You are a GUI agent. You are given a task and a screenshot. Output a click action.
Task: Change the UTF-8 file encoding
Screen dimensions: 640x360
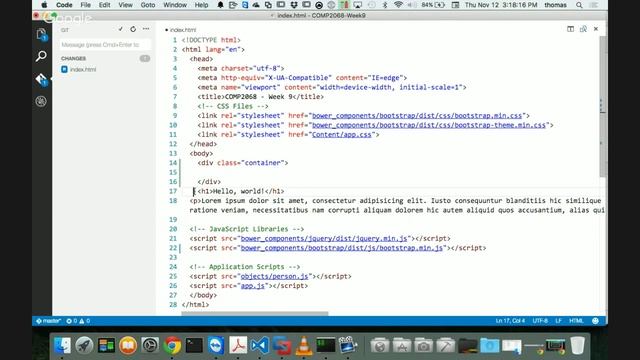coord(540,321)
